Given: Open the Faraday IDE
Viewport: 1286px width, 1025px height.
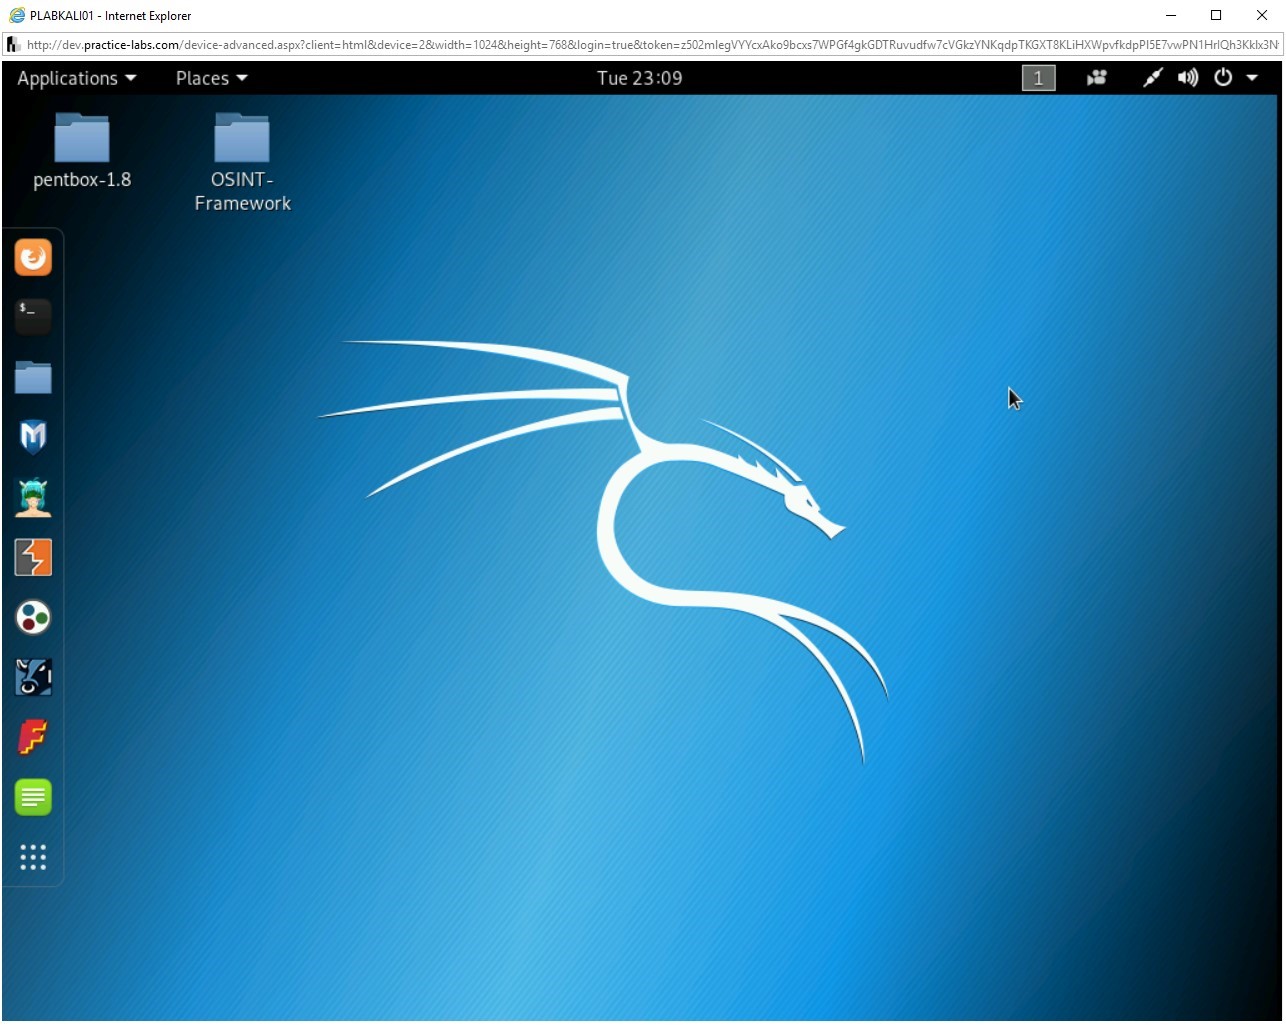Looking at the screenshot, I should [x=33, y=737].
